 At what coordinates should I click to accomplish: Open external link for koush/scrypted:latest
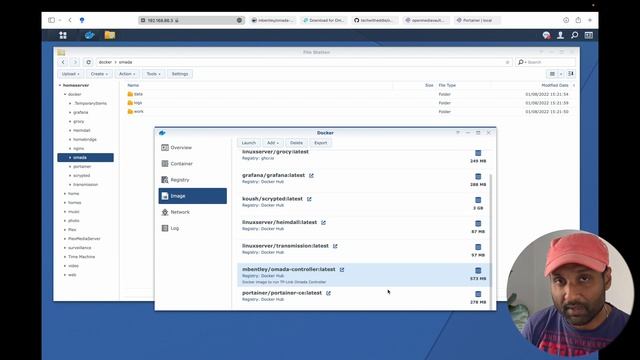point(309,199)
